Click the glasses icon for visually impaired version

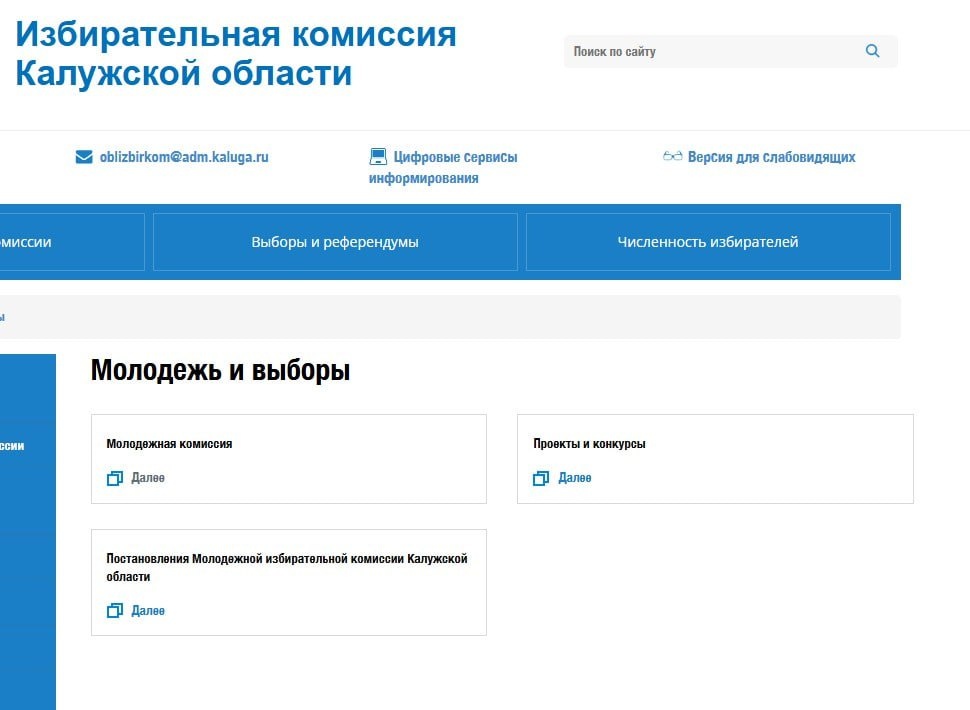pyautogui.click(x=672, y=156)
